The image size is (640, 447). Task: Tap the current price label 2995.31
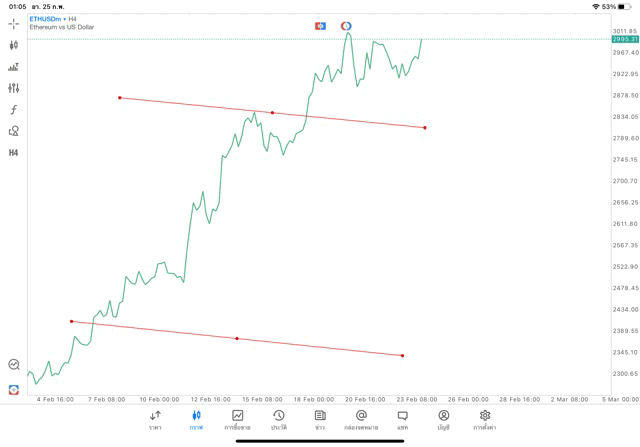[x=626, y=39]
